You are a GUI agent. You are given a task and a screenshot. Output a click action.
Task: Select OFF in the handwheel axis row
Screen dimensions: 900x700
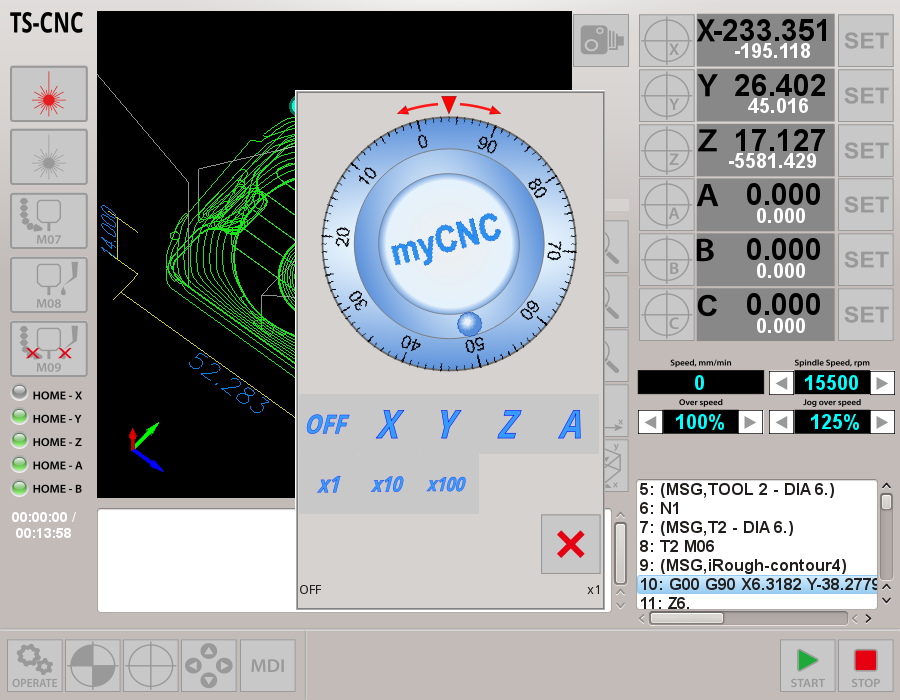pyautogui.click(x=327, y=425)
